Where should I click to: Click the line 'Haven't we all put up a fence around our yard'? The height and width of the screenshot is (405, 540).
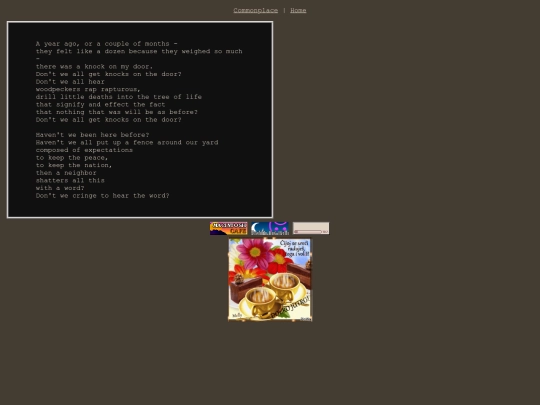point(127,142)
